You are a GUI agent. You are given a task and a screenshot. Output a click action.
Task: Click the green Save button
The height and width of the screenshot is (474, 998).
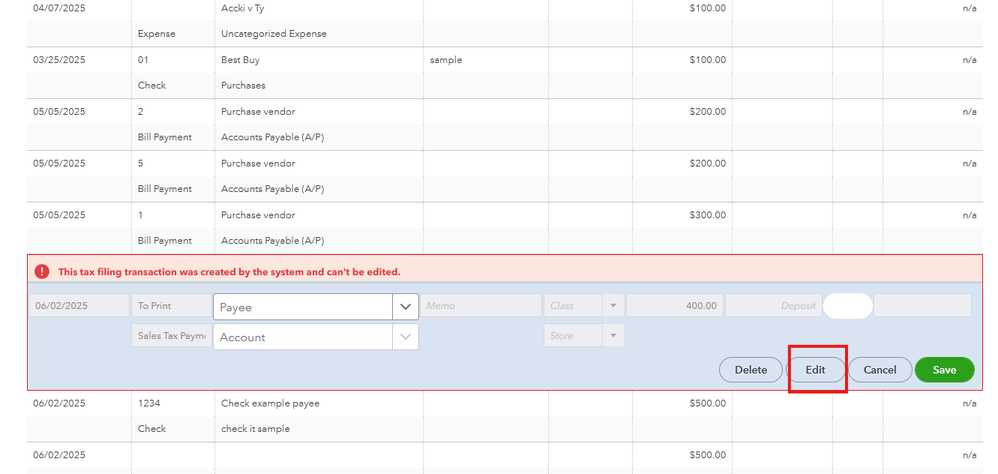944,370
